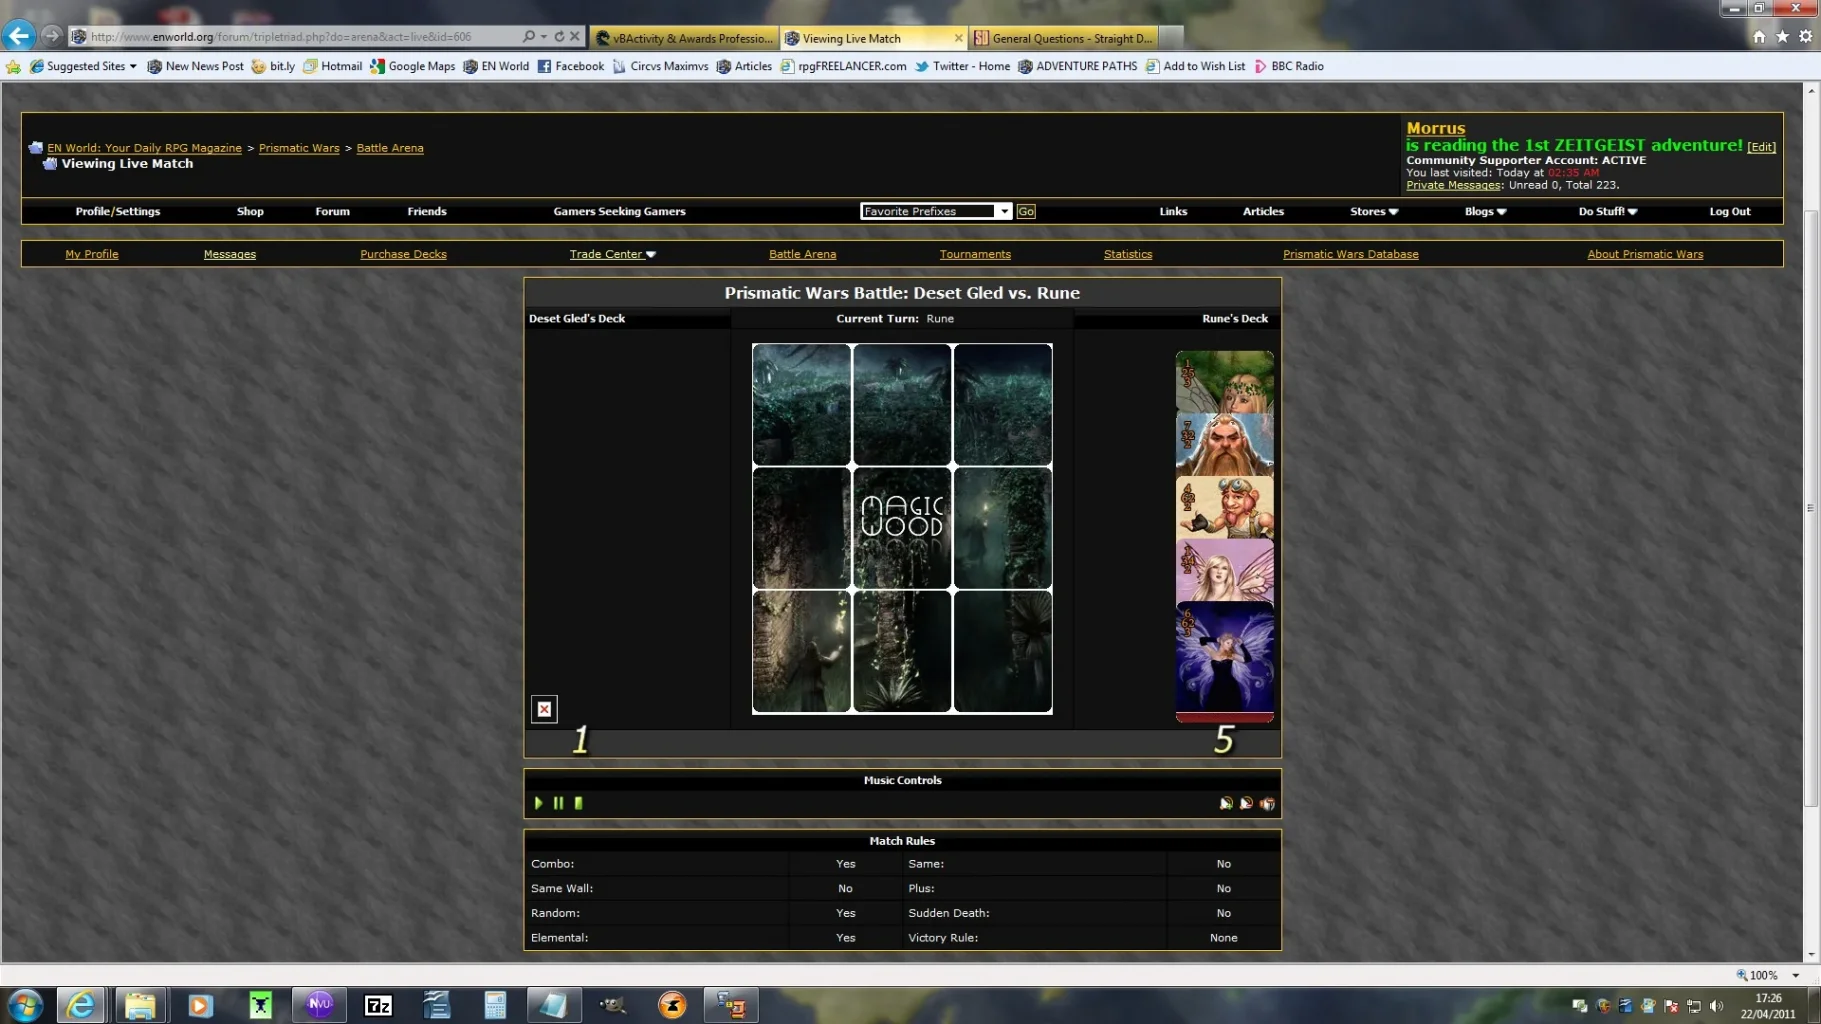The image size is (1821, 1024).
Task: Expand the Do Stuff! menu
Action: [x=1608, y=211]
